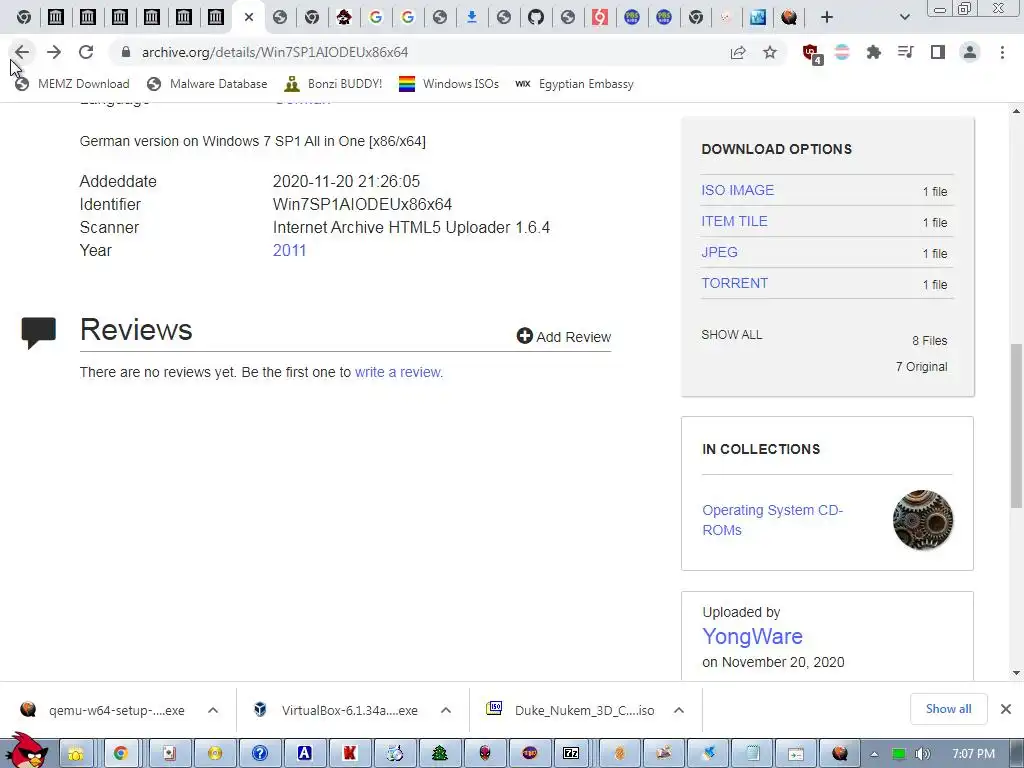This screenshot has width=1024, height=768.
Task: Open the downloaded Duke_Nukem_3D iso
Action: point(571,710)
